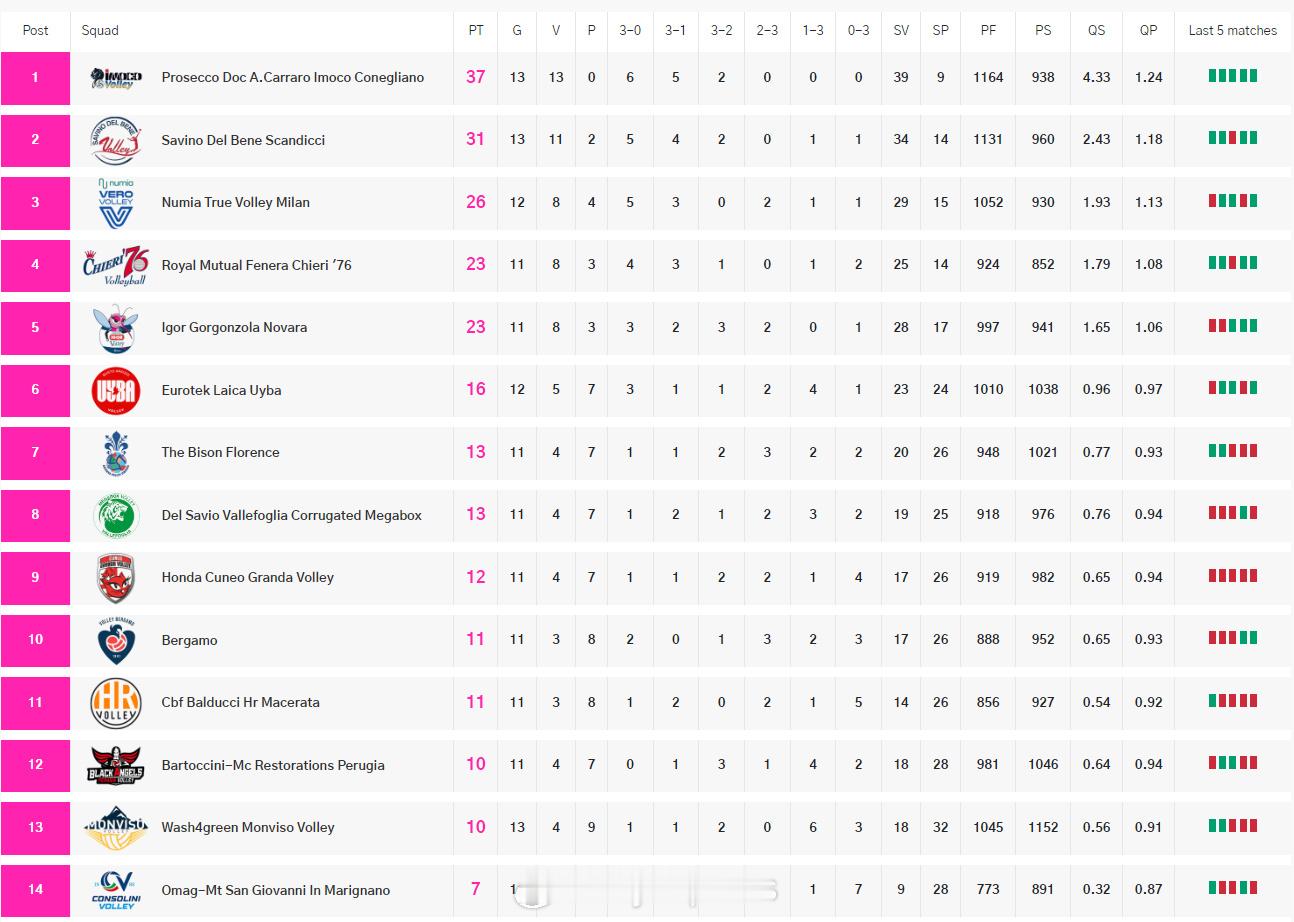View last 5 matches form for Scandicci
Screen dimensions: 1294x922
click(x=1233, y=138)
